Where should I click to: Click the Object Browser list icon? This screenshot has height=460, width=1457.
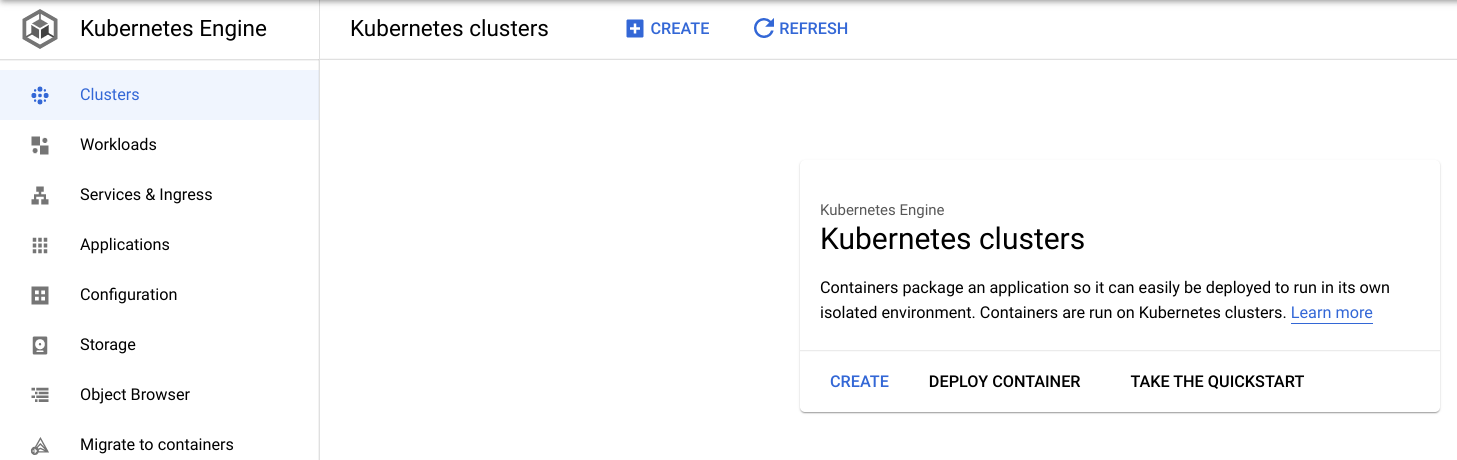click(x=40, y=395)
